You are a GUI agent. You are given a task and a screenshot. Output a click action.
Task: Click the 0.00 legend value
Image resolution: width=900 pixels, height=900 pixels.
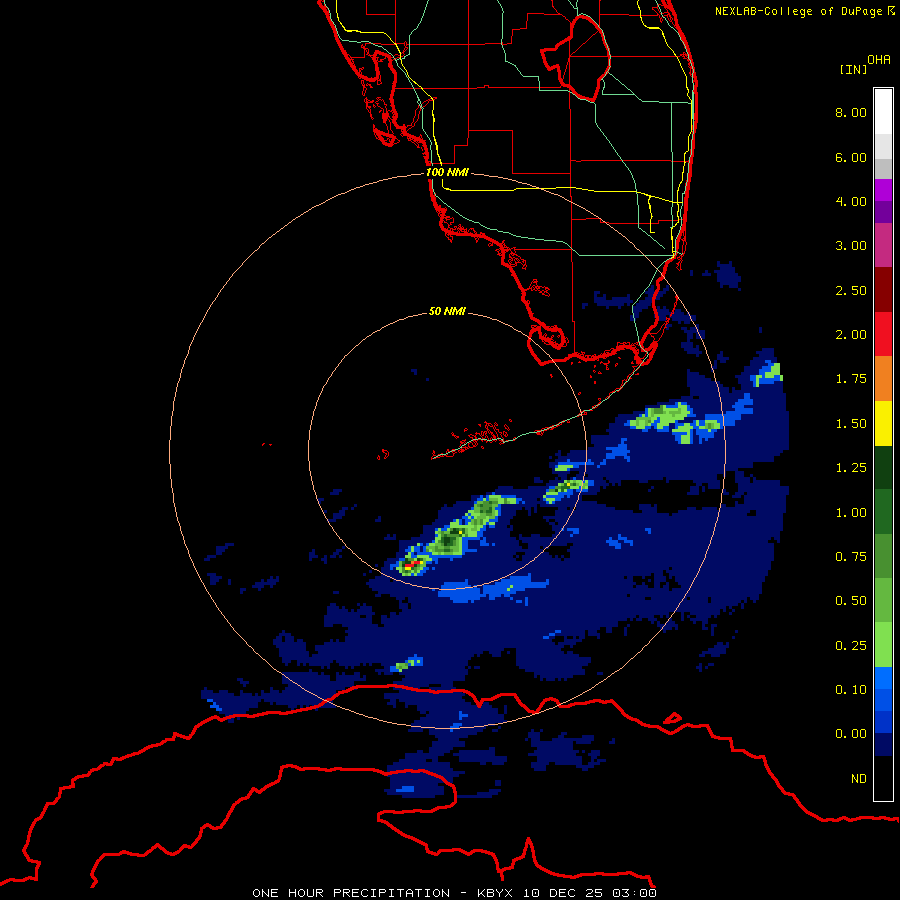(x=851, y=734)
